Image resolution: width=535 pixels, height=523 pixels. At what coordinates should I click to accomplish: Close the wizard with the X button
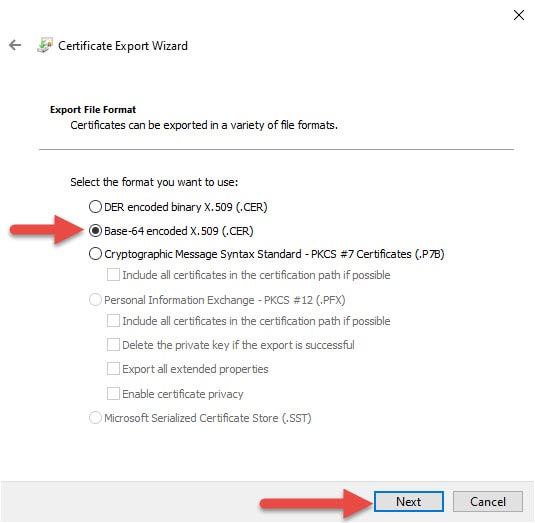click(519, 15)
